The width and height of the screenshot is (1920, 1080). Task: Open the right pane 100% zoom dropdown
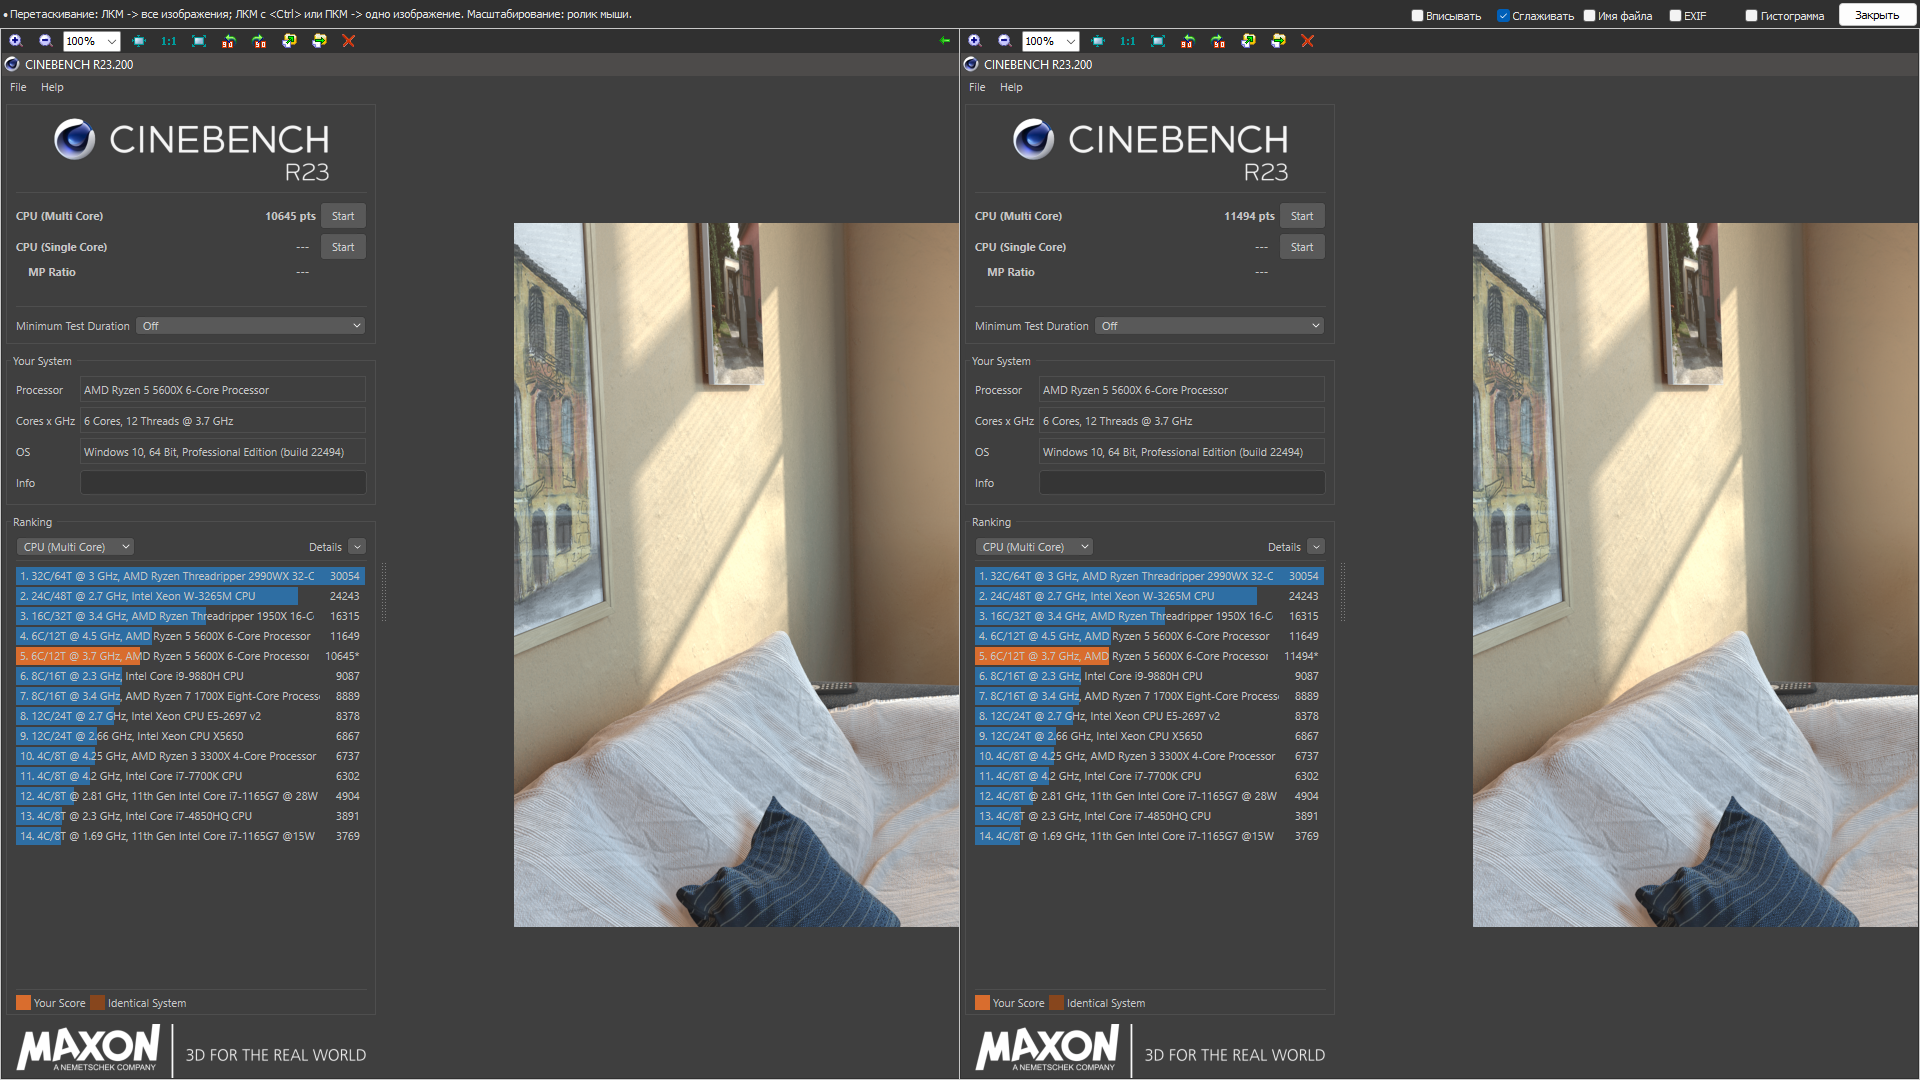click(1071, 41)
